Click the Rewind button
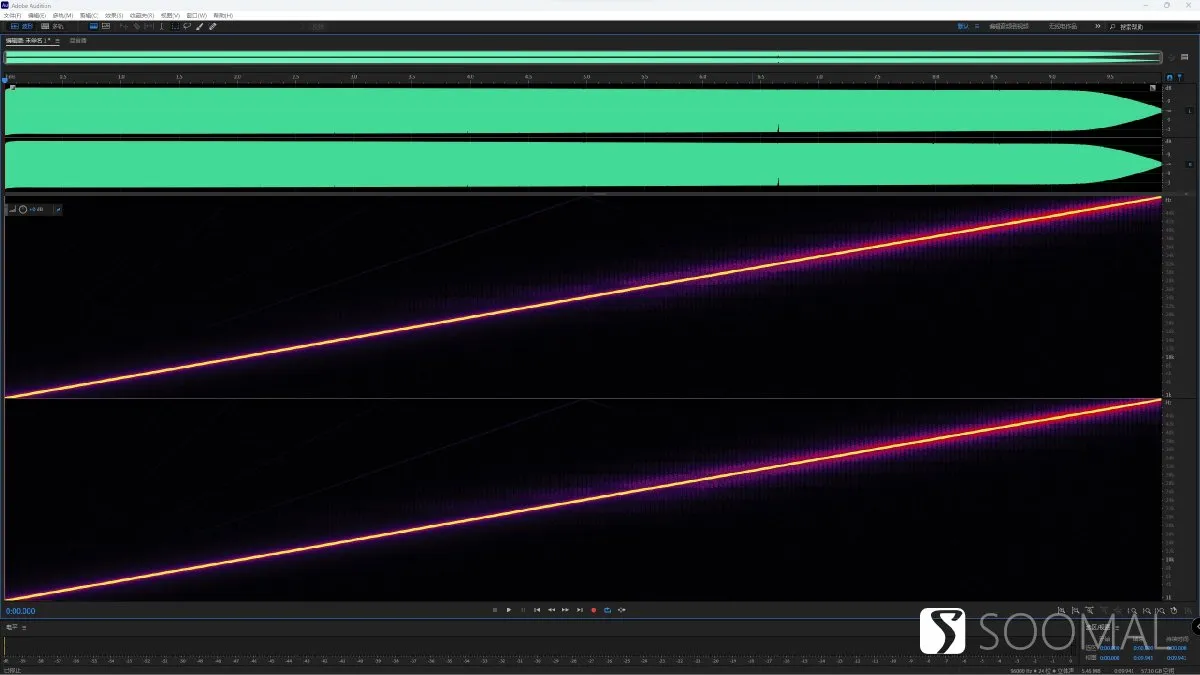The width and height of the screenshot is (1200, 675). tap(551, 610)
